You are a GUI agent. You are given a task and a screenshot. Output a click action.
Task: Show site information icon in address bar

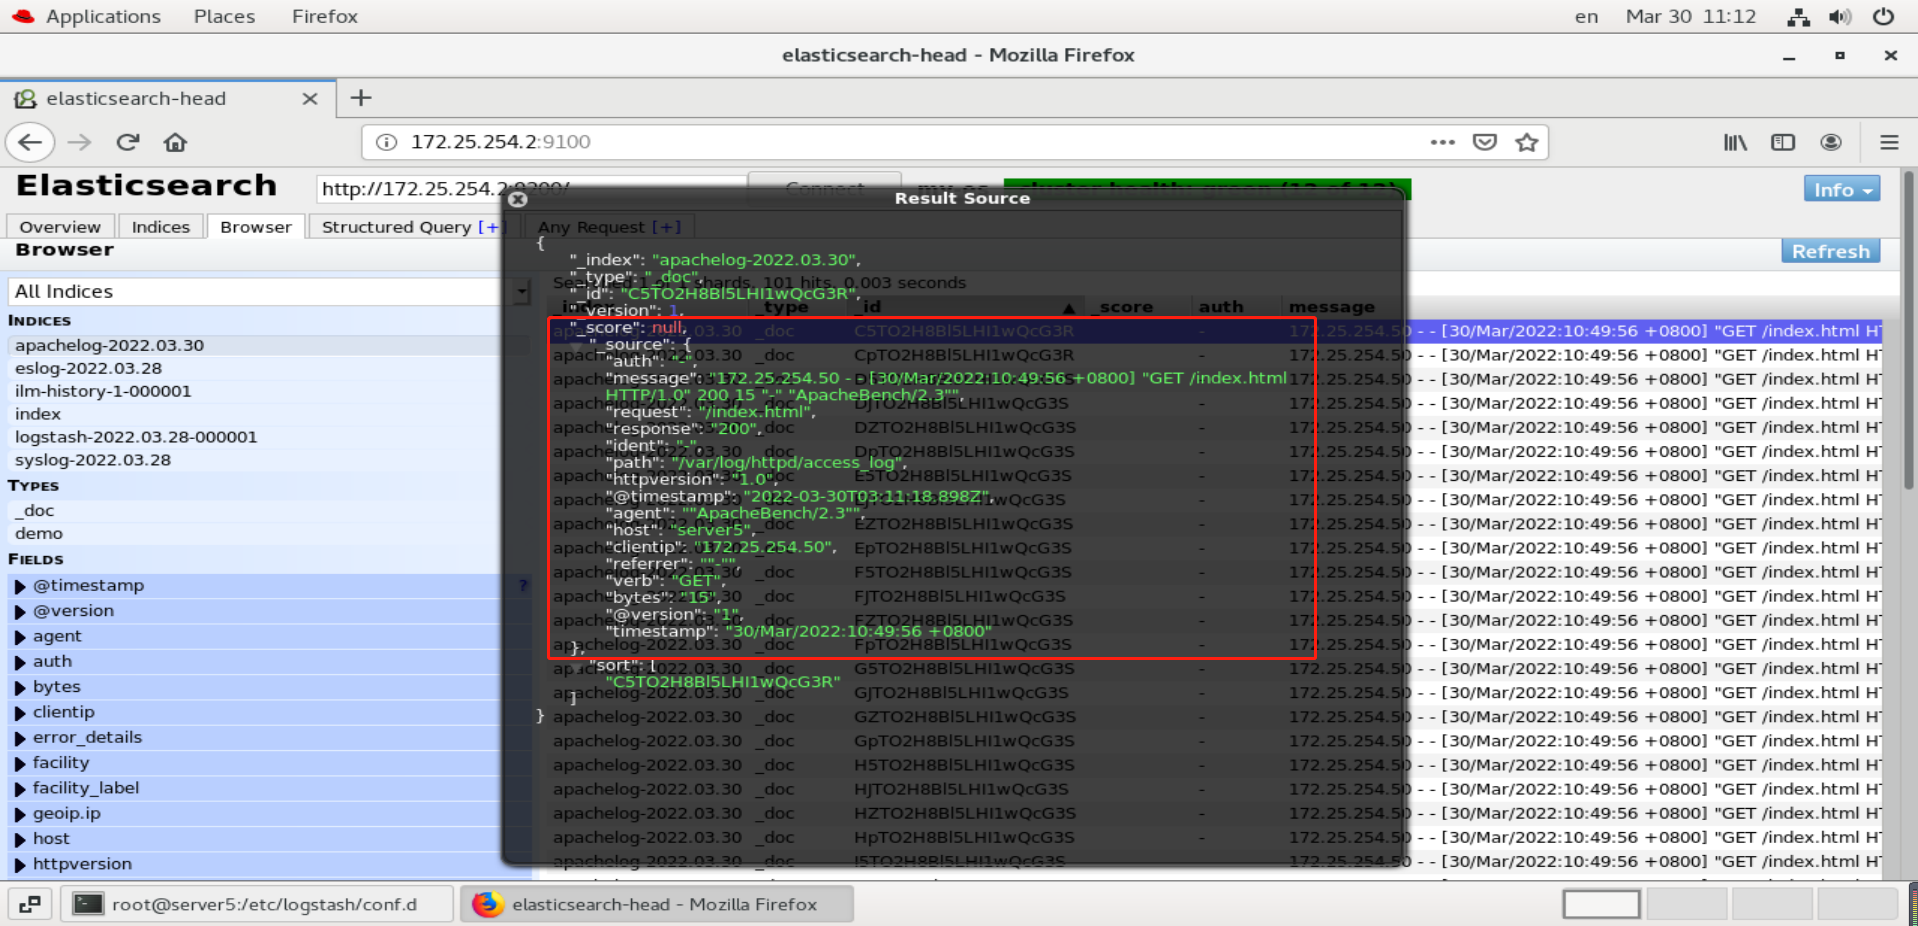(386, 142)
